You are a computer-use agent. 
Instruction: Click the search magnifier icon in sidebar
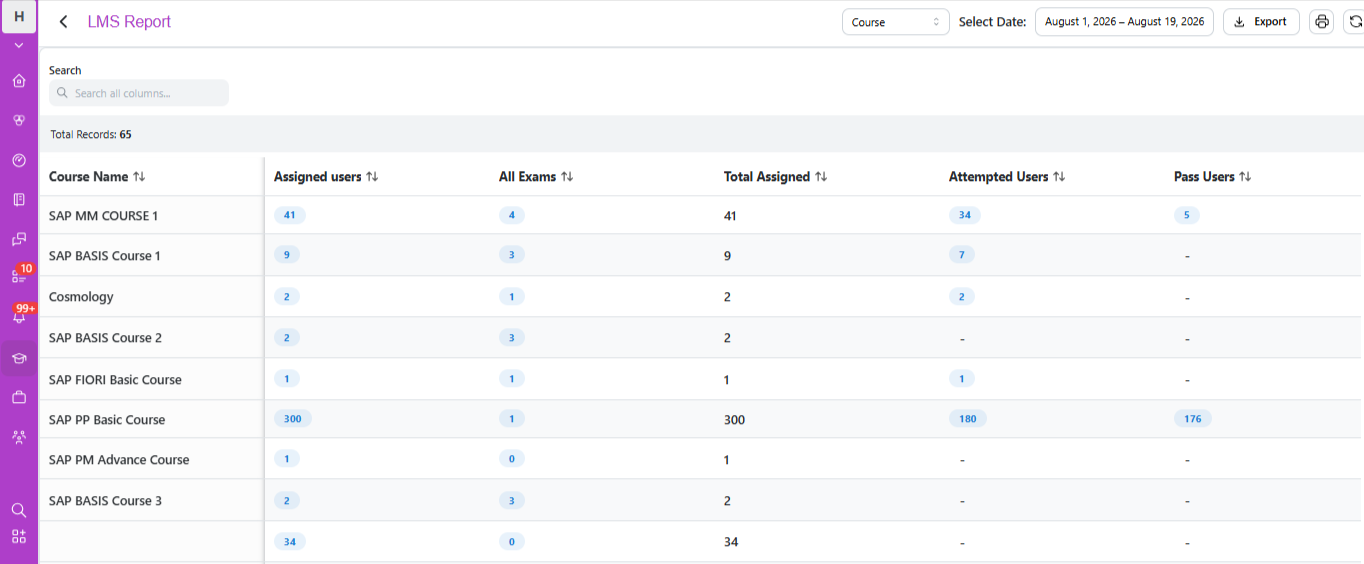(19, 510)
